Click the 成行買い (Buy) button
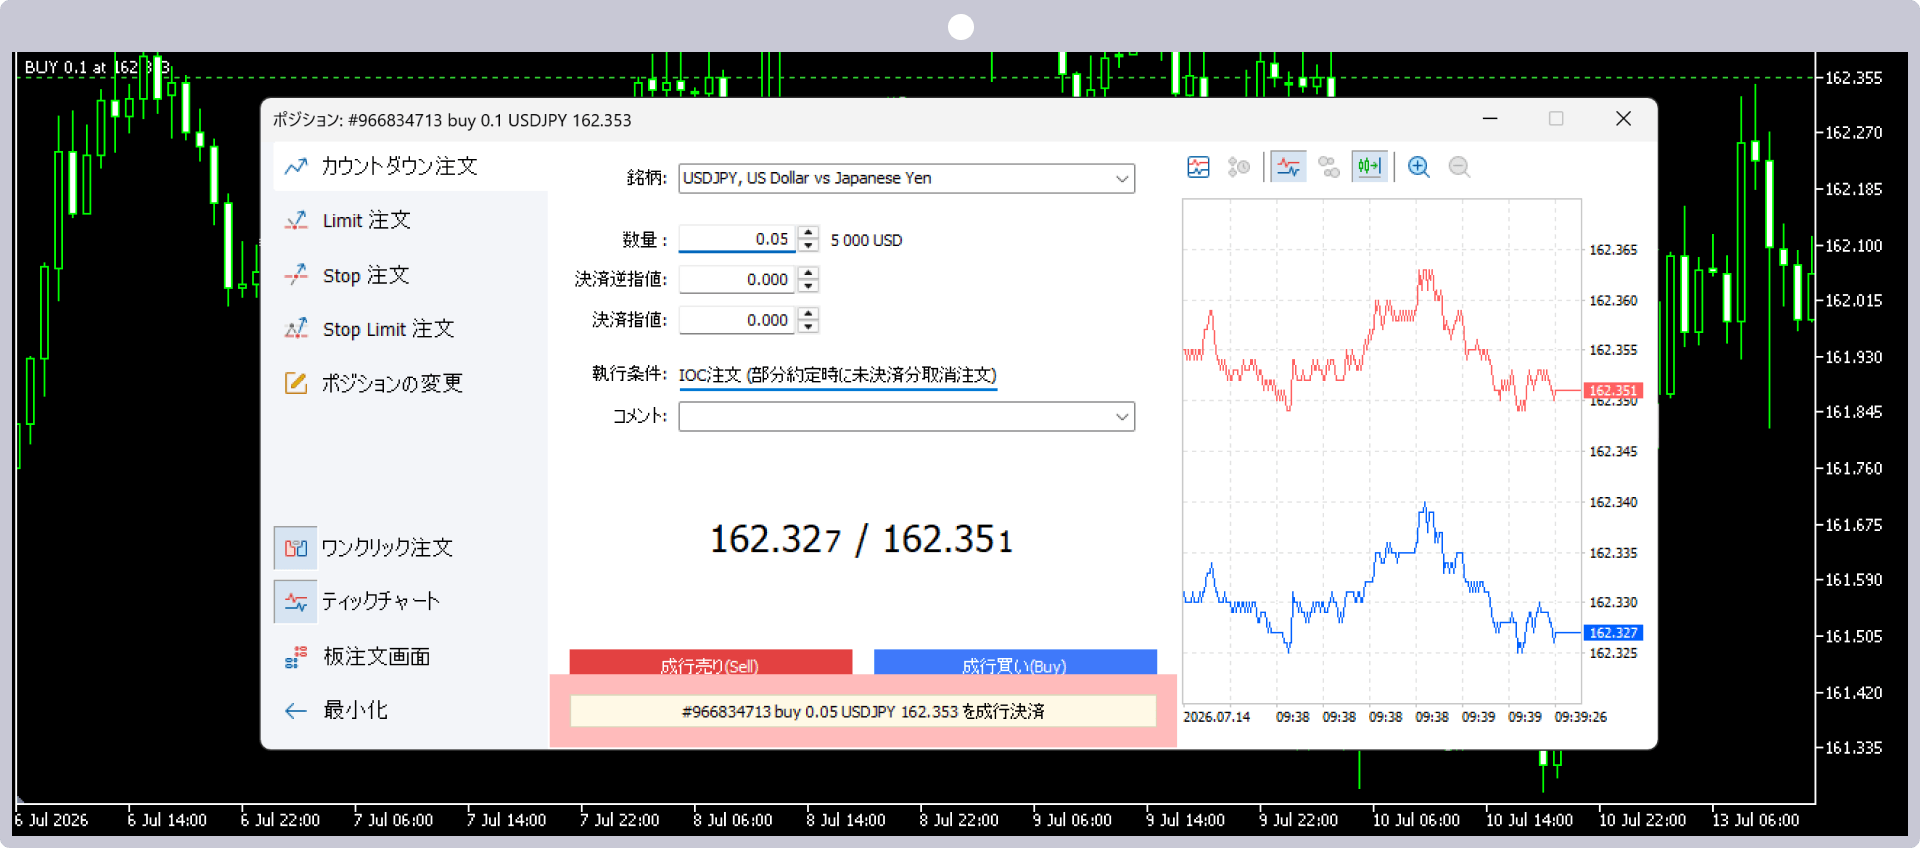1920x848 pixels. [x=1015, y=663]
